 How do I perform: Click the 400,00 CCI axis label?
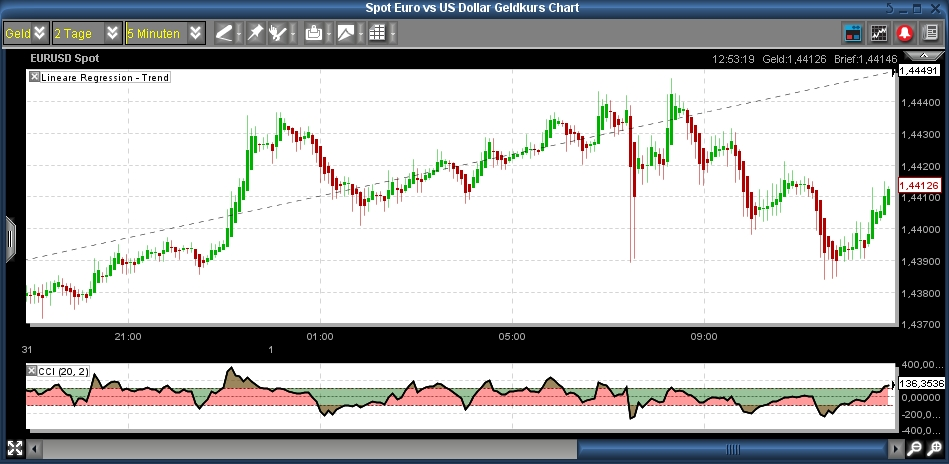tap(921, 365)
